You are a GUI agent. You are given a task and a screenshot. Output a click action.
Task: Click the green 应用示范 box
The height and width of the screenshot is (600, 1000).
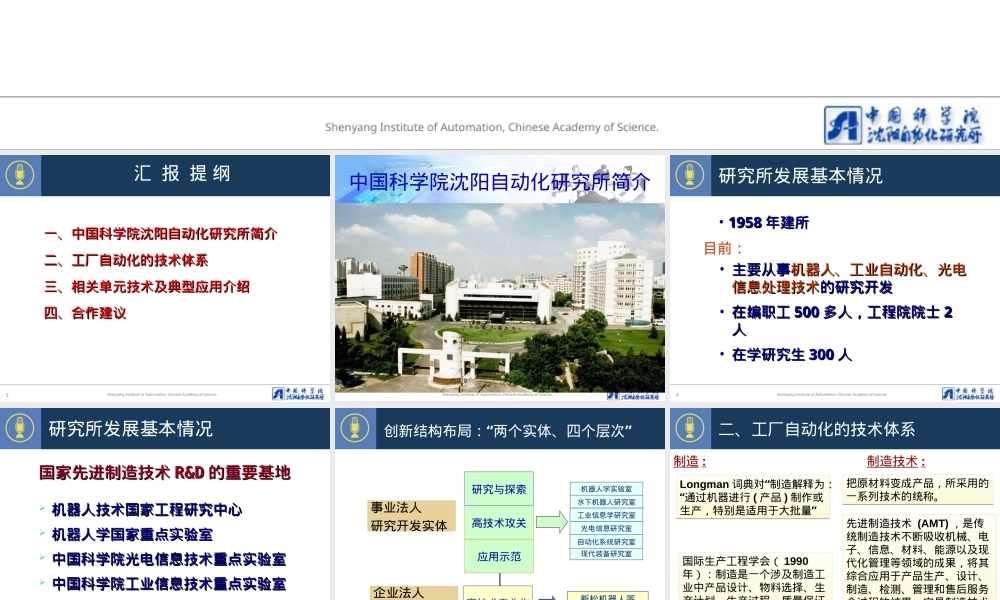pos(499,557)
